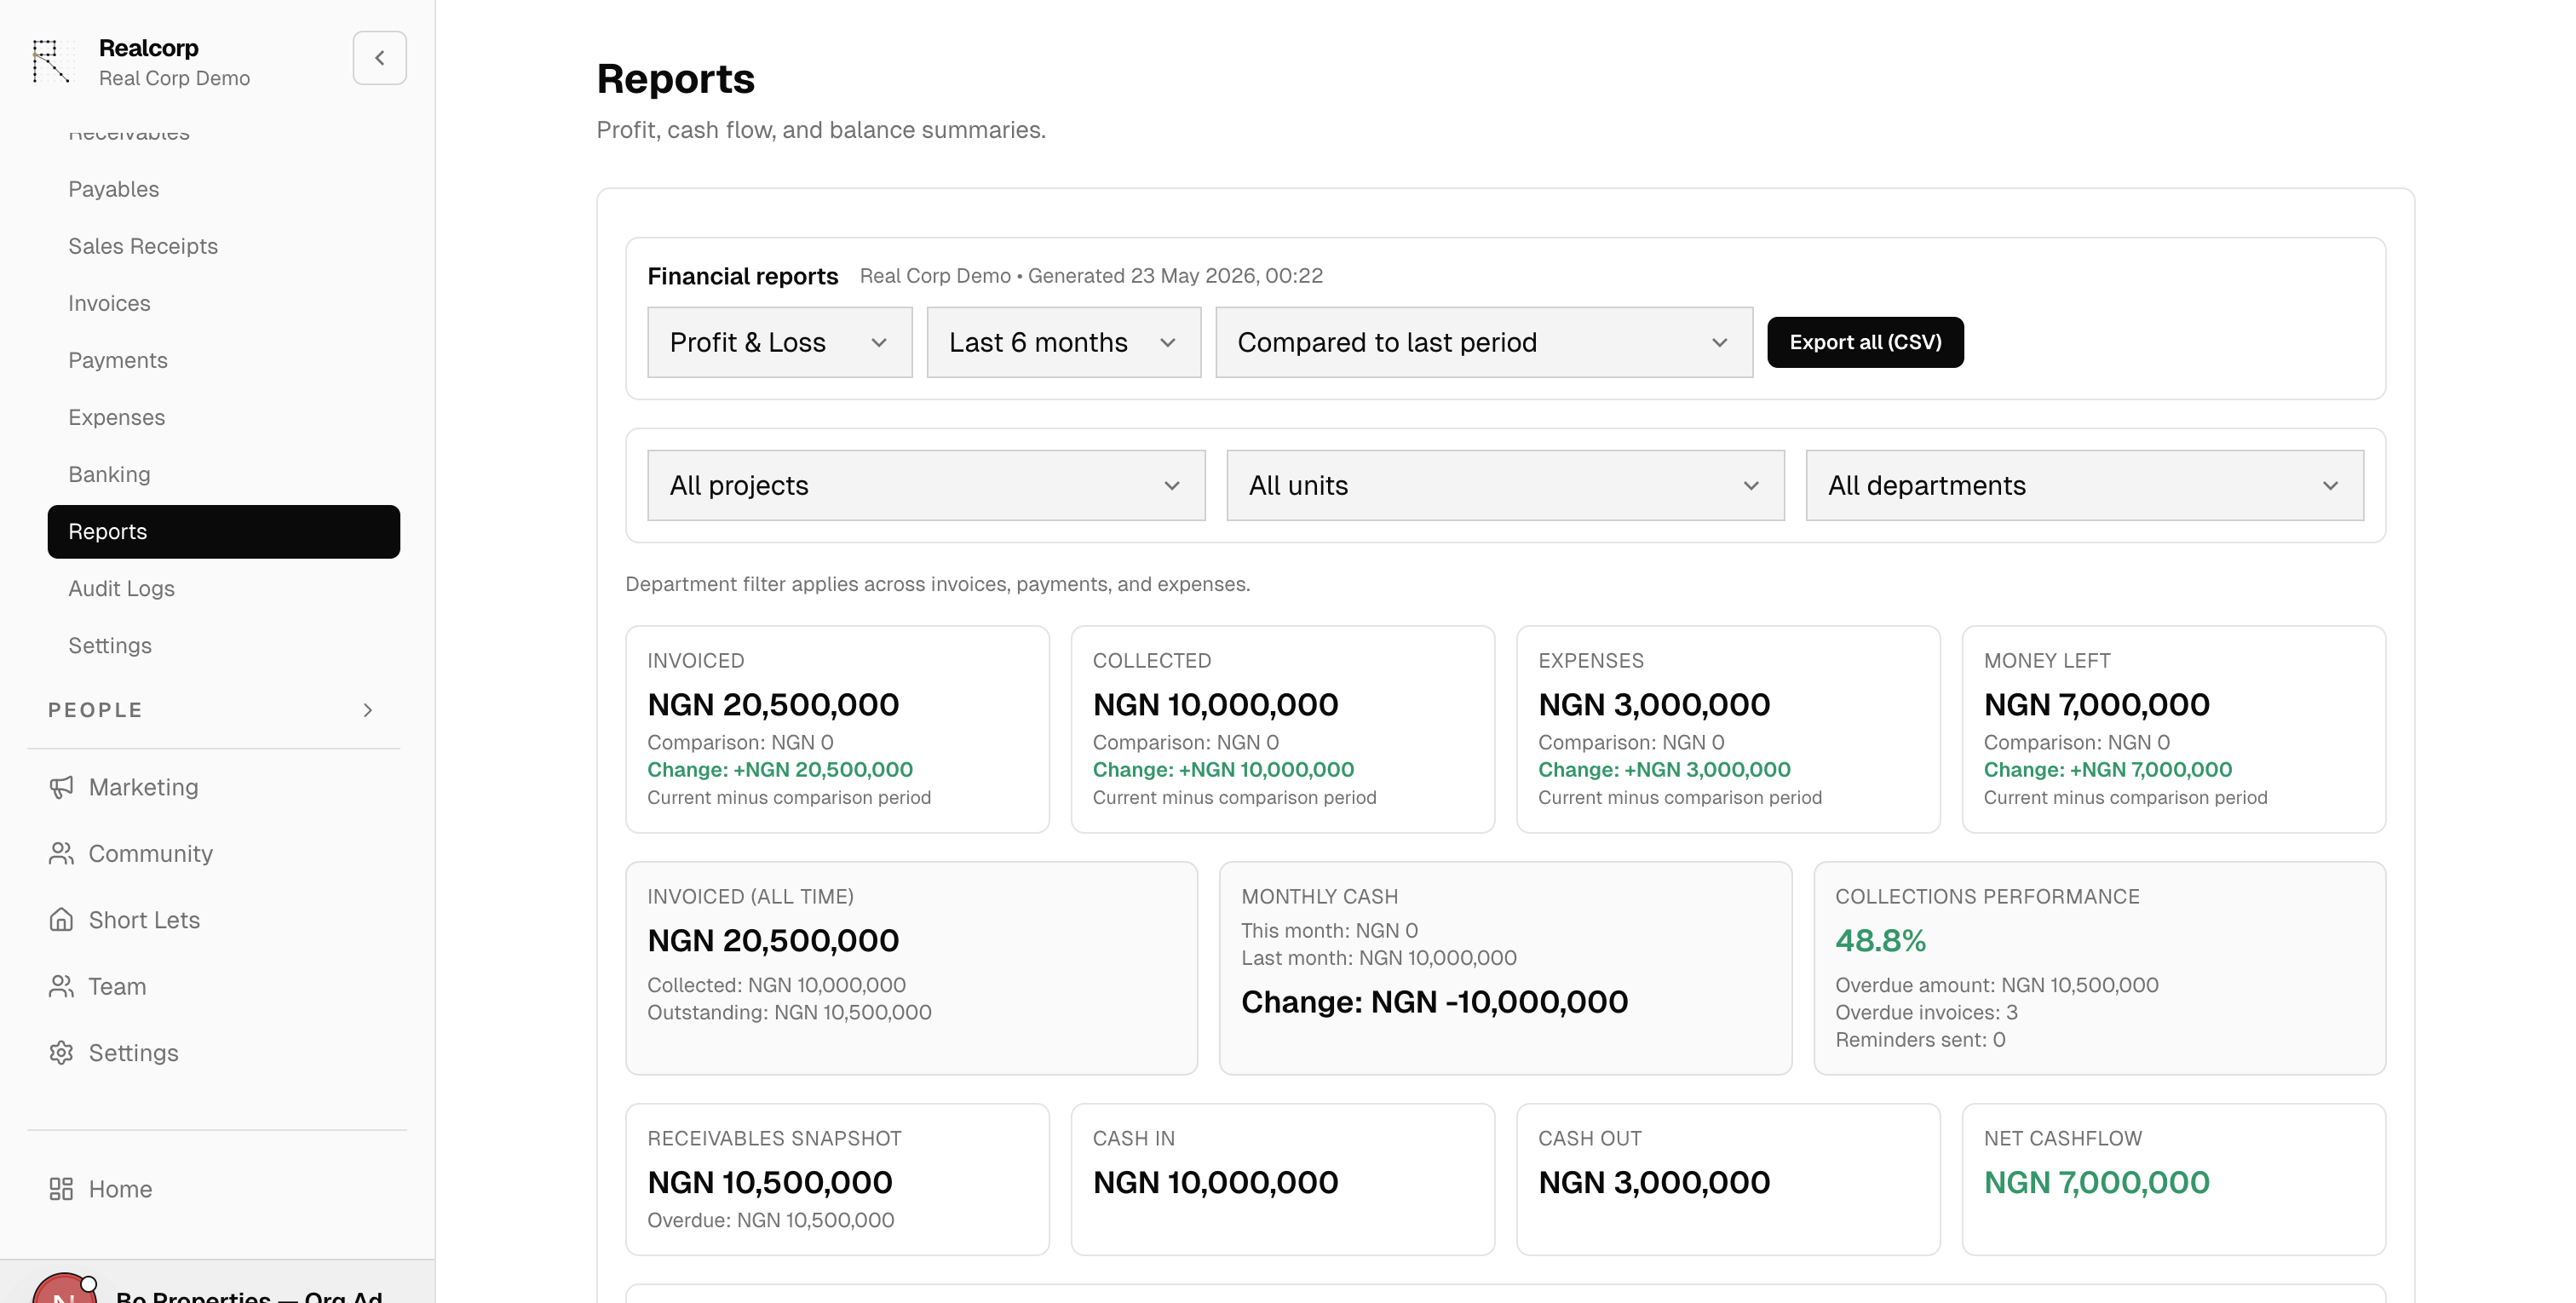Screen dimensions: 2576x1303
Task: Click the 'Change: +NGN 20,500,000' Invoiced text
Action: pos(780,770)
